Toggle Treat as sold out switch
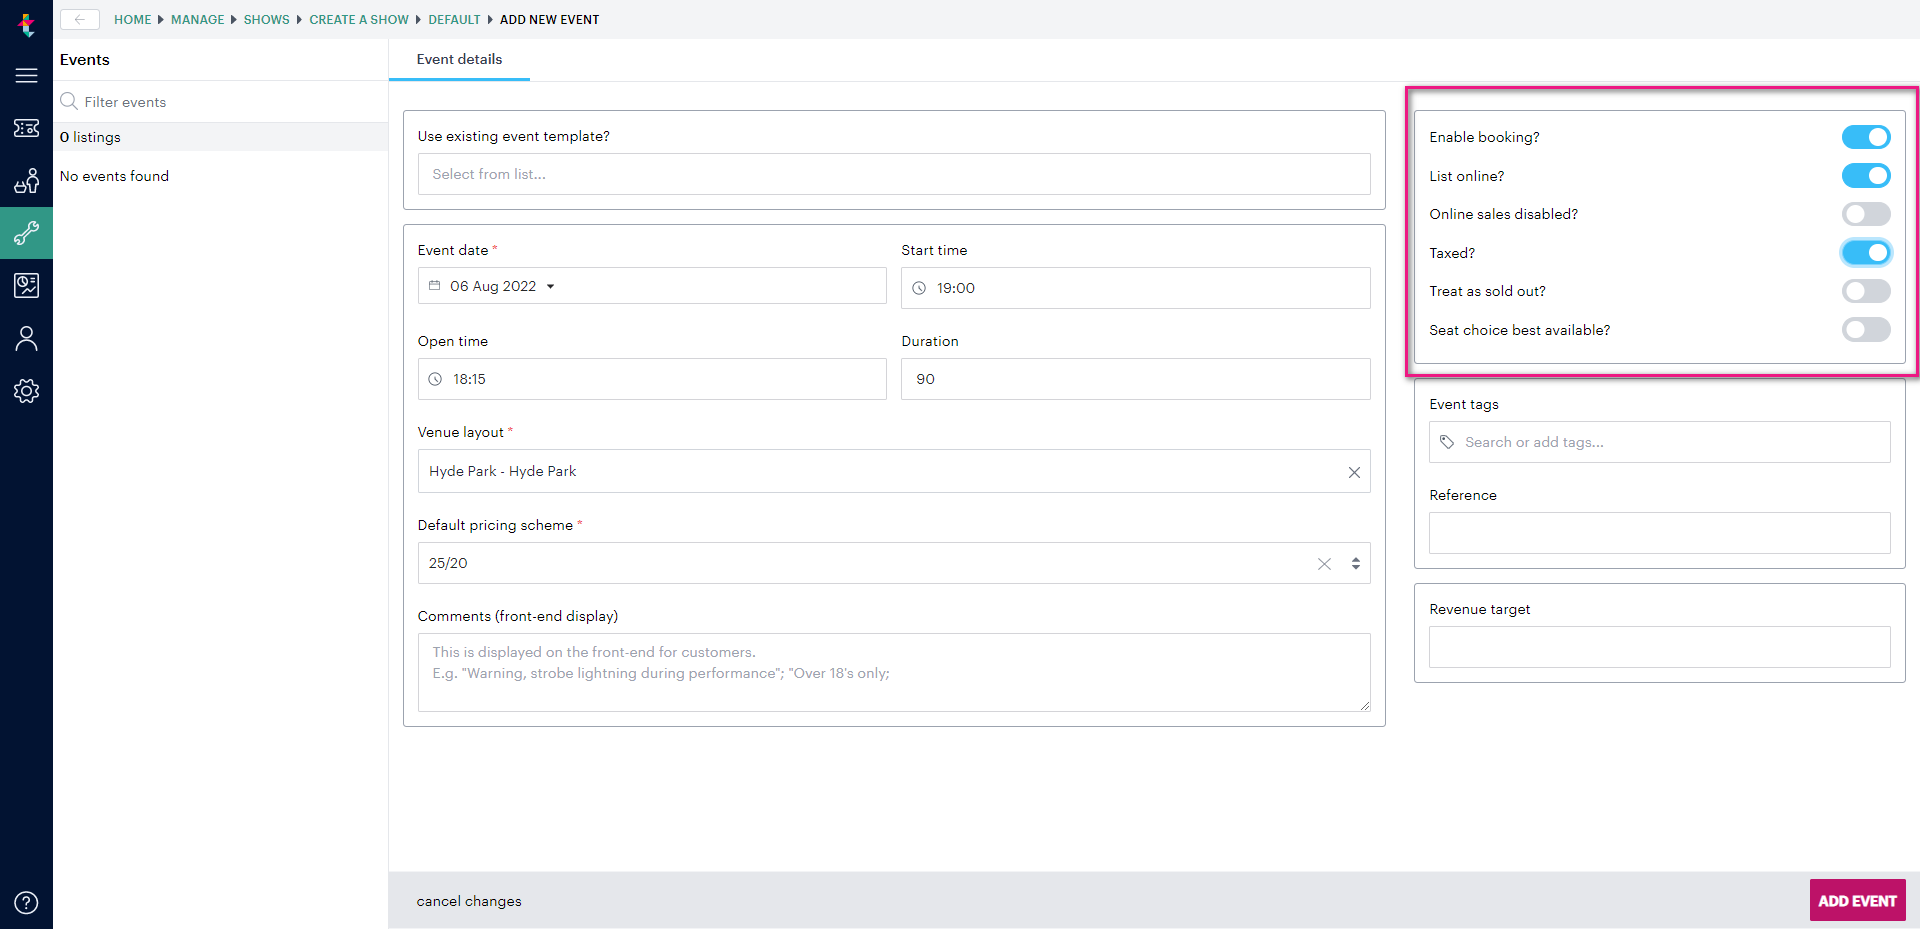This screenshot has width=1920, height=929. click(1866, 291)
